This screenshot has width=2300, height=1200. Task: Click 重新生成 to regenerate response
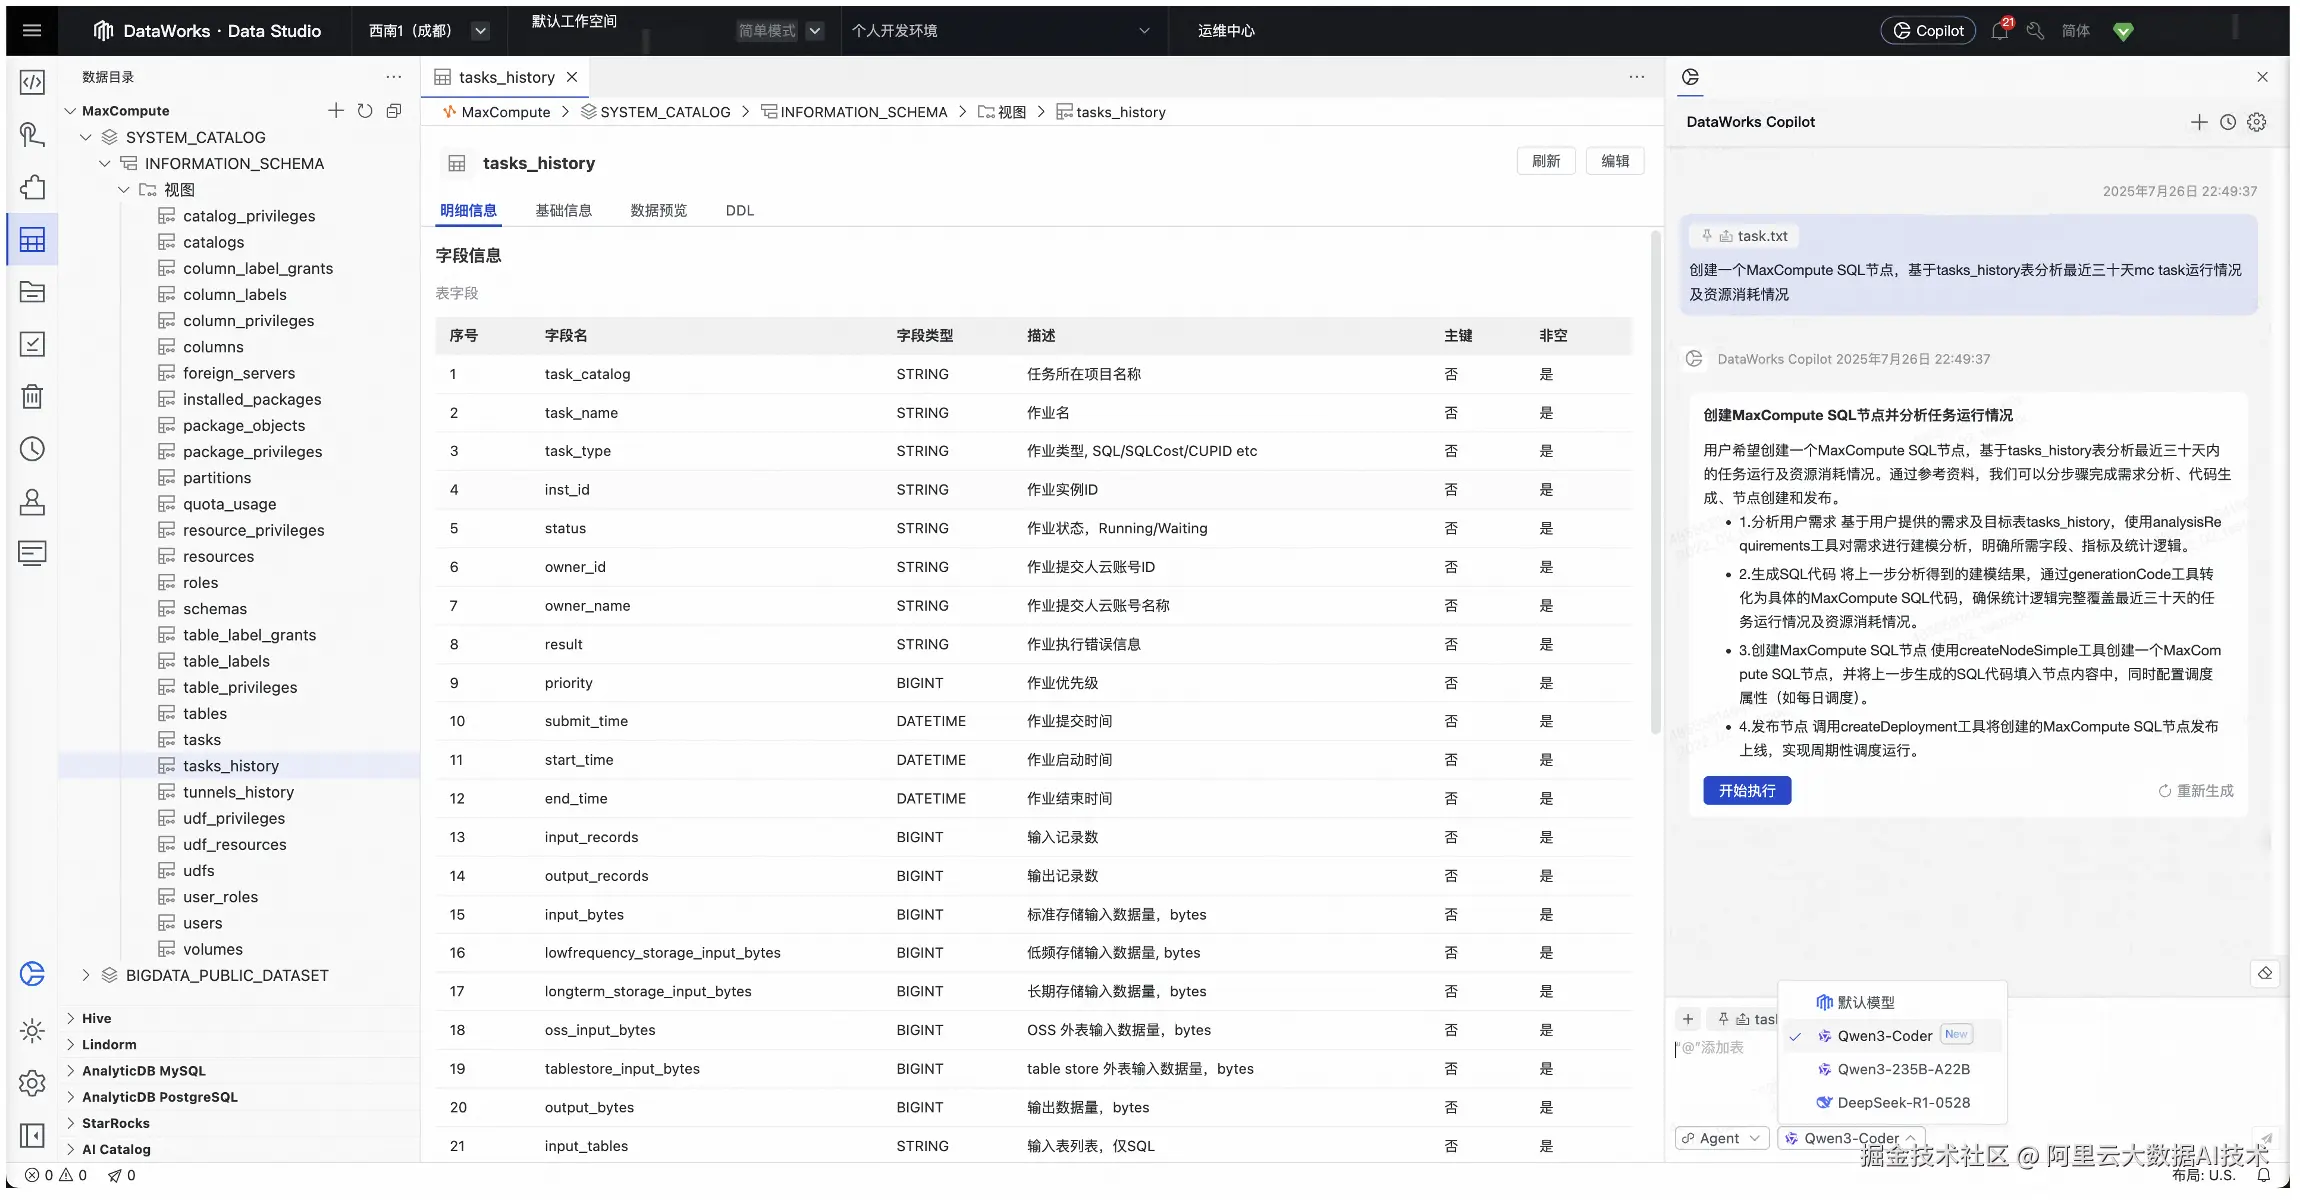click(x=2196, y=790)
